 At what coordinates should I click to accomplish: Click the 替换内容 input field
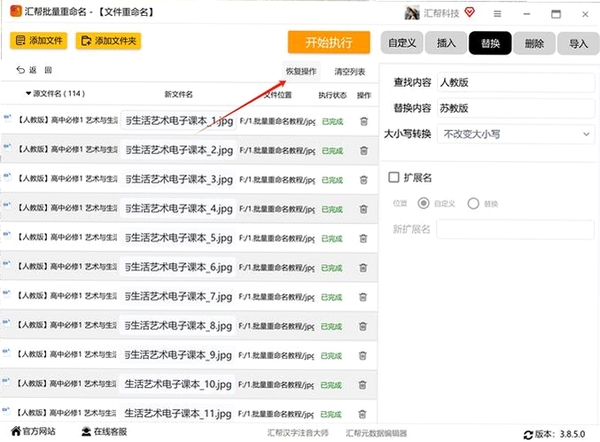516,108
